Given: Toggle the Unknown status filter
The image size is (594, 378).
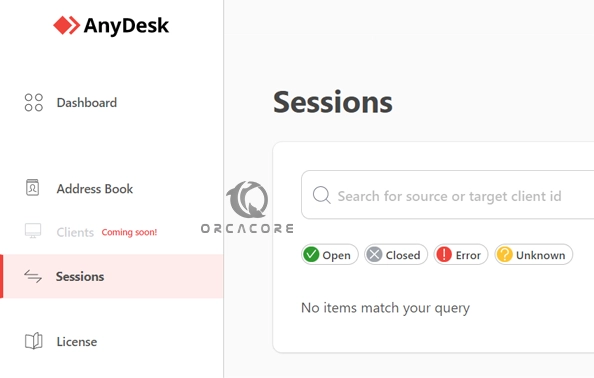Looking at the screenshot, I should (533, 255).
